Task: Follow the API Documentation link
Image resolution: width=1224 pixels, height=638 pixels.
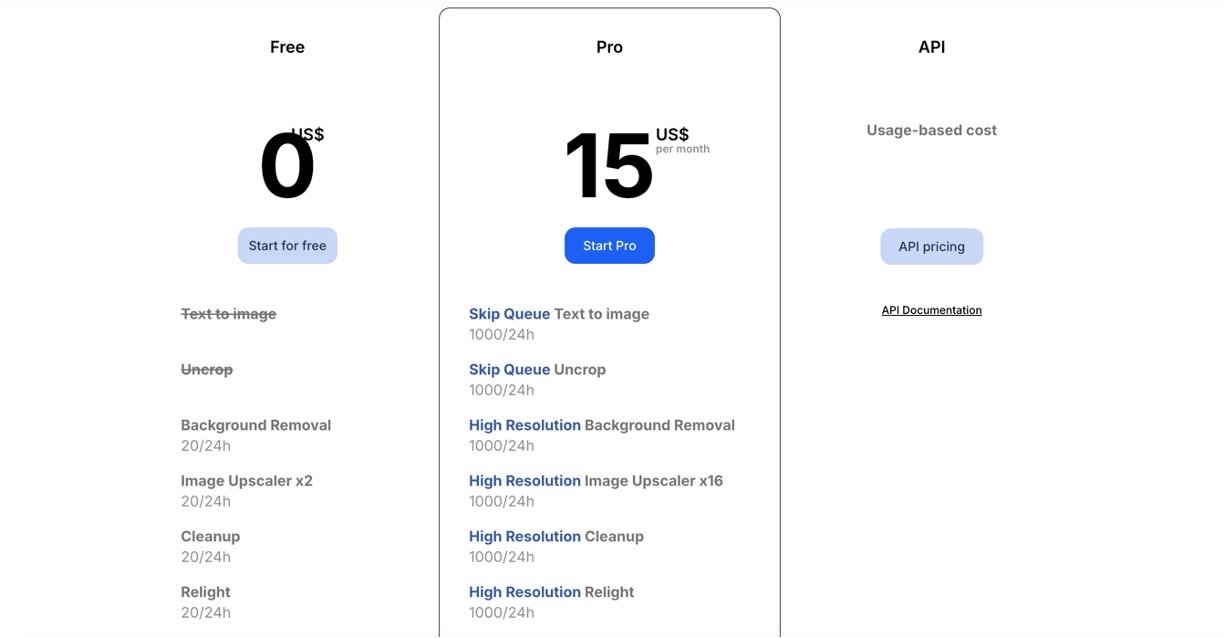Action: [x=931, y=310]
